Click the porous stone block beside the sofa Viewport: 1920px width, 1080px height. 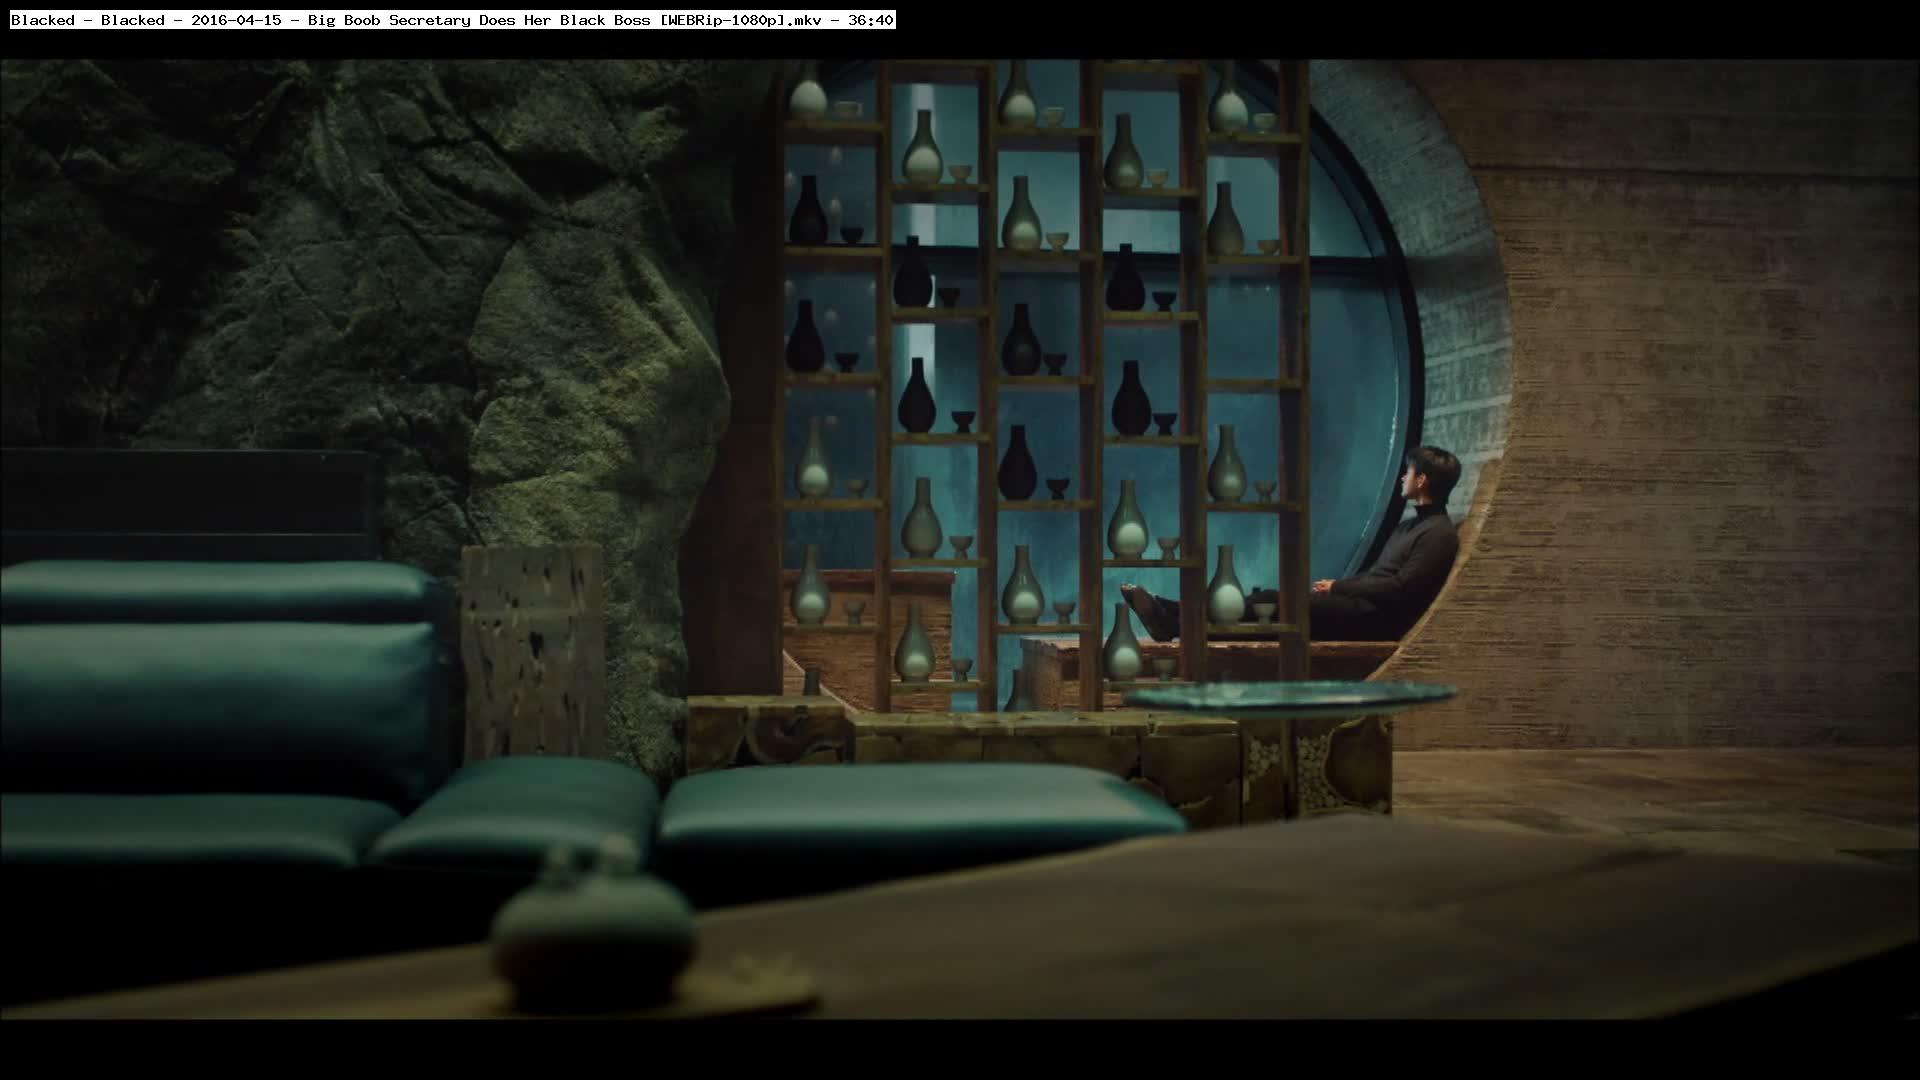[x=533, y=650]
